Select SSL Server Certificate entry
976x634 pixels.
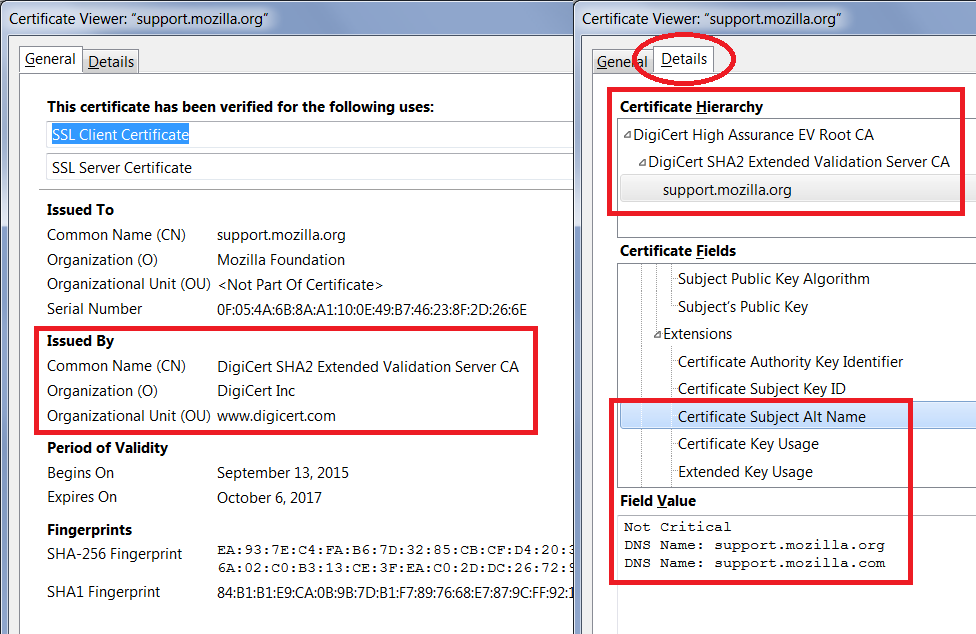pyautogui.click(x=122, y=168)
